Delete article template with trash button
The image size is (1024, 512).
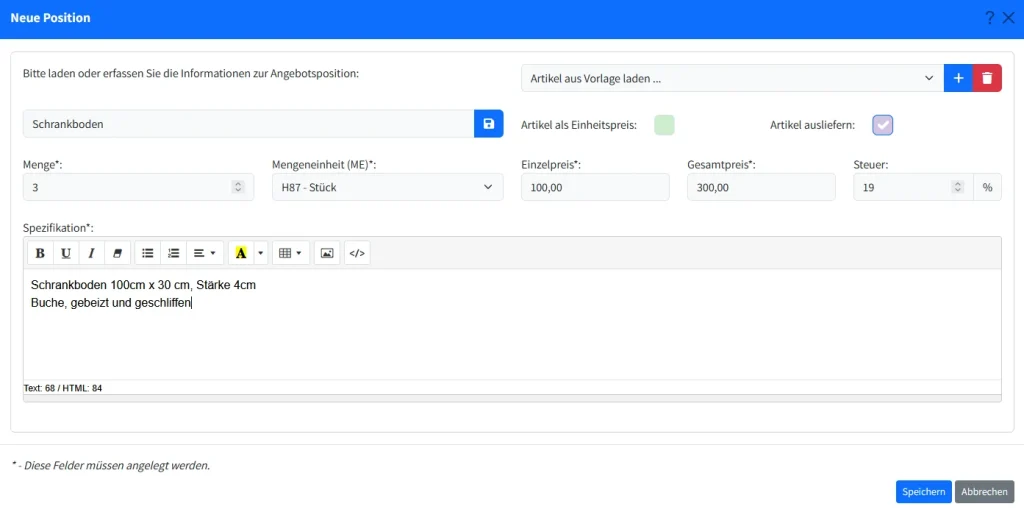(987, 78)
